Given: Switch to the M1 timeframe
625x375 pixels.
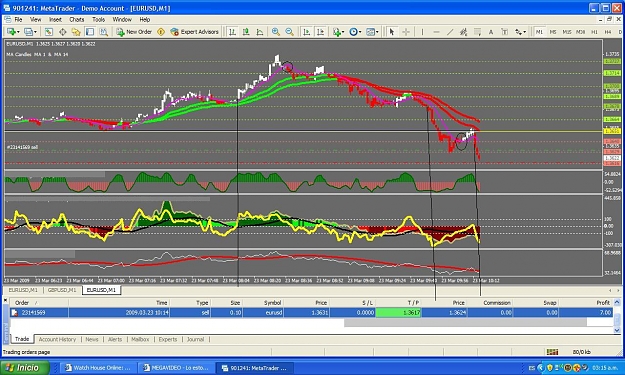Looking at the screenshot, I should 539,32.
